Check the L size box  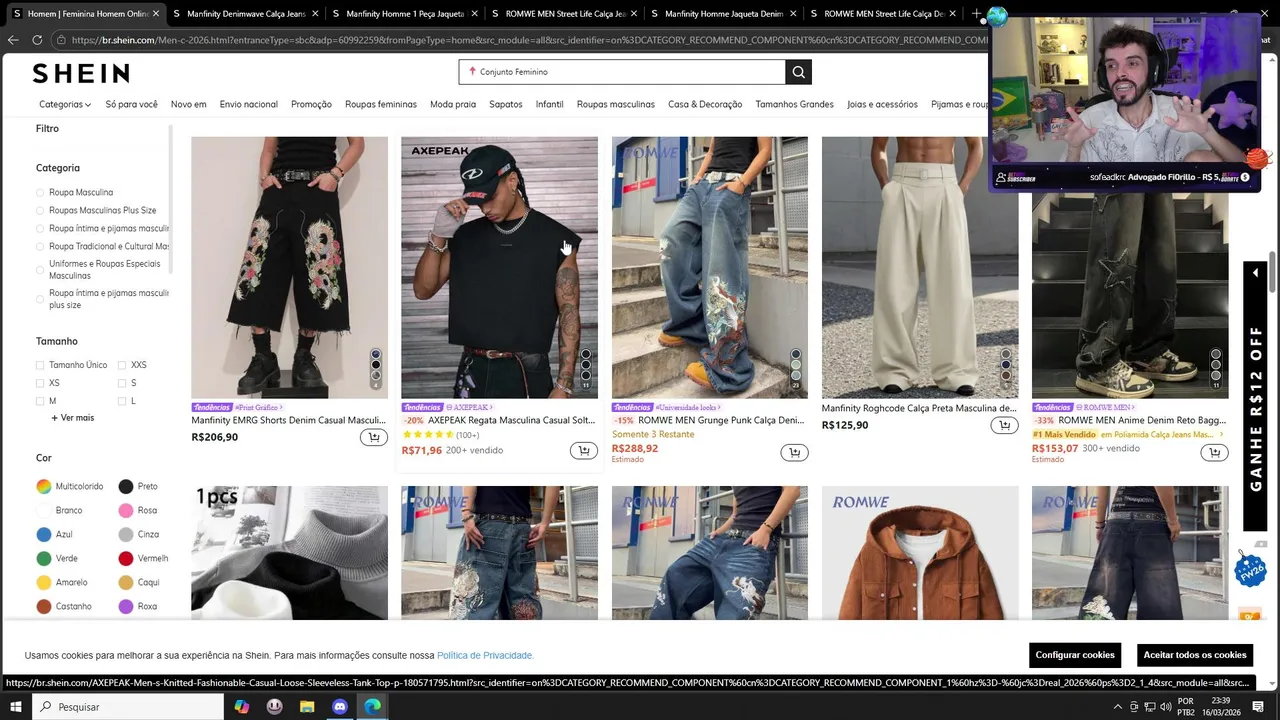click(122, 401)
